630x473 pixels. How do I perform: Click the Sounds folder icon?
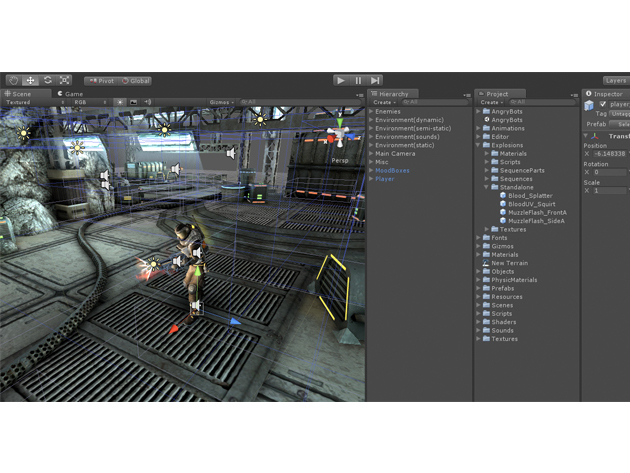click(x=486, y=330)
